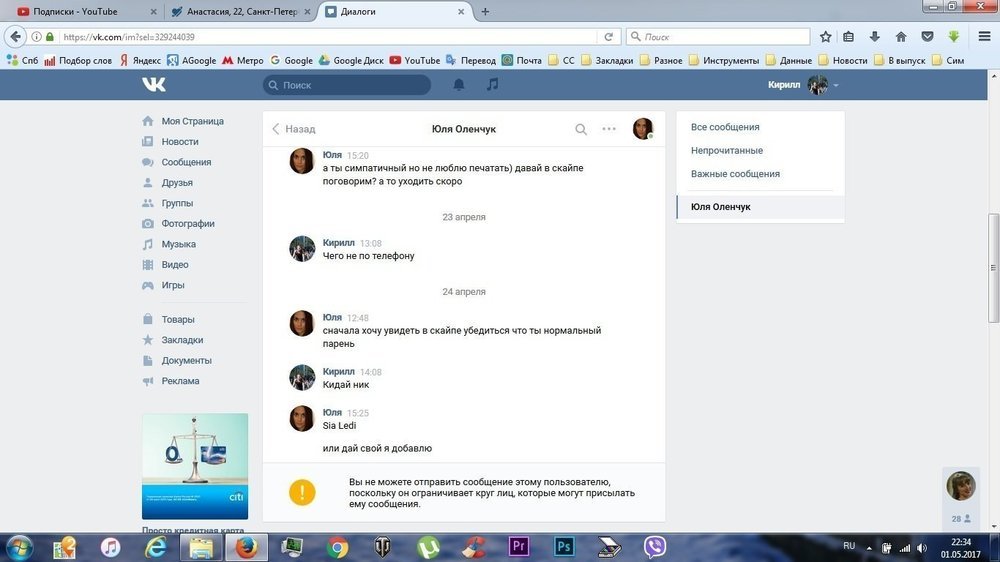
Task: Go back with Назад link
Action: [293, 129]
